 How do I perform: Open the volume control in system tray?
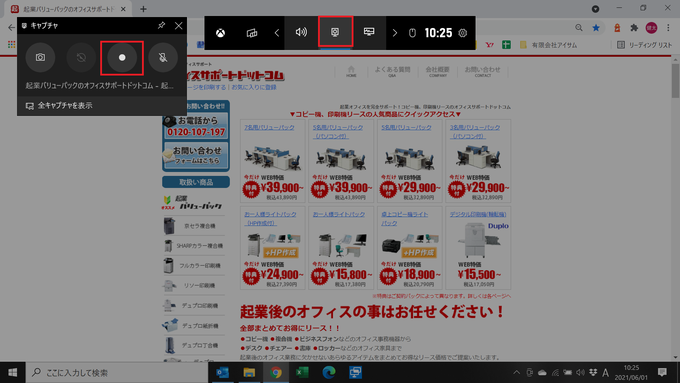pos(580,372)
